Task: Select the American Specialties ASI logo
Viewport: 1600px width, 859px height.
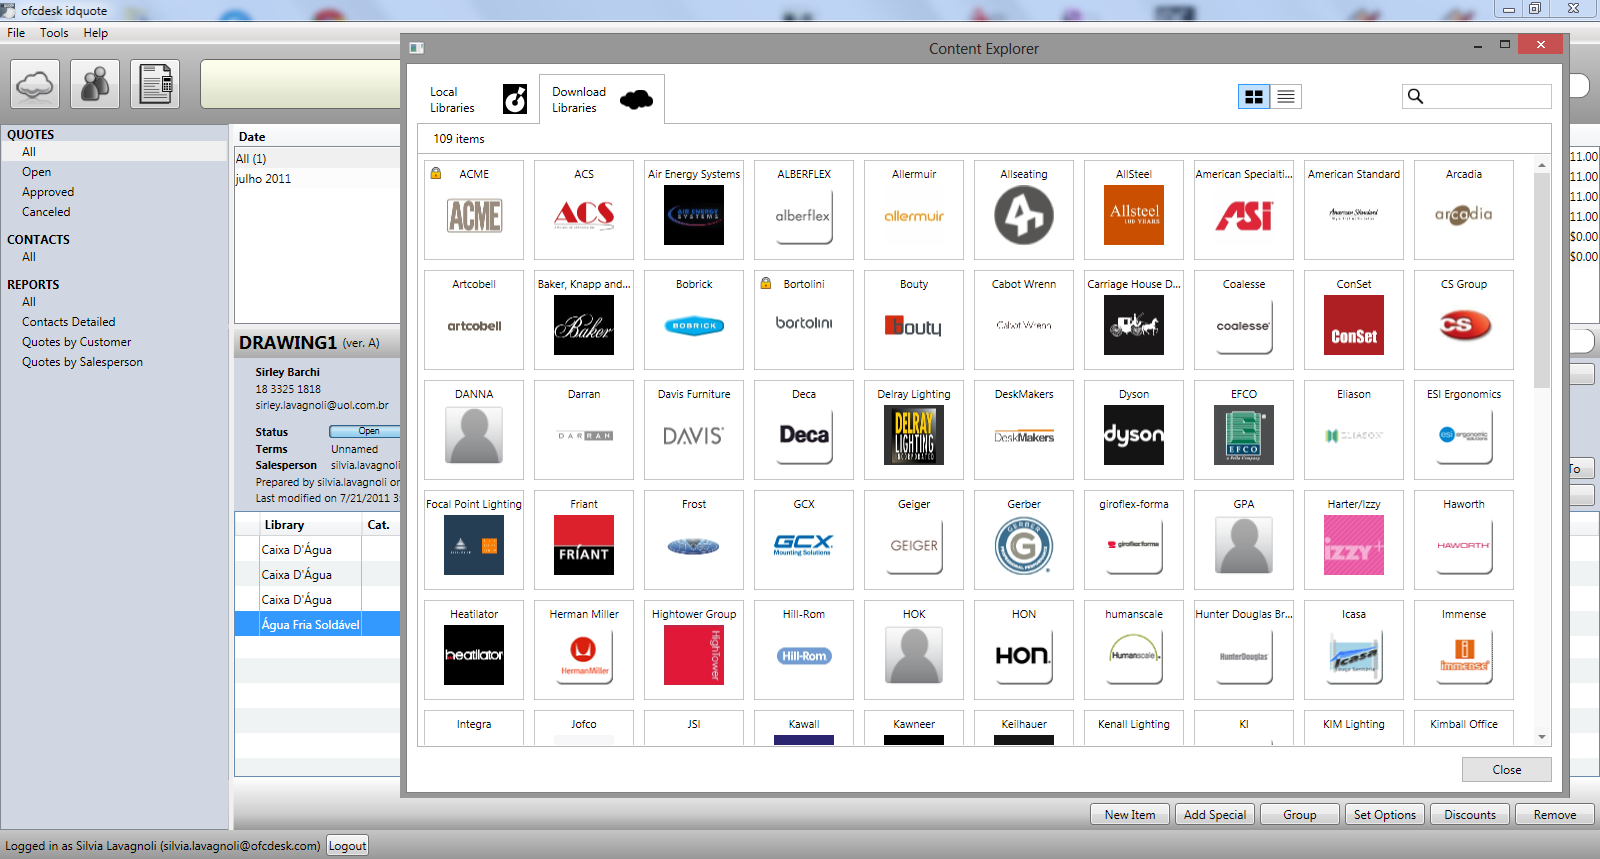Action: (x=1244, y=215)
